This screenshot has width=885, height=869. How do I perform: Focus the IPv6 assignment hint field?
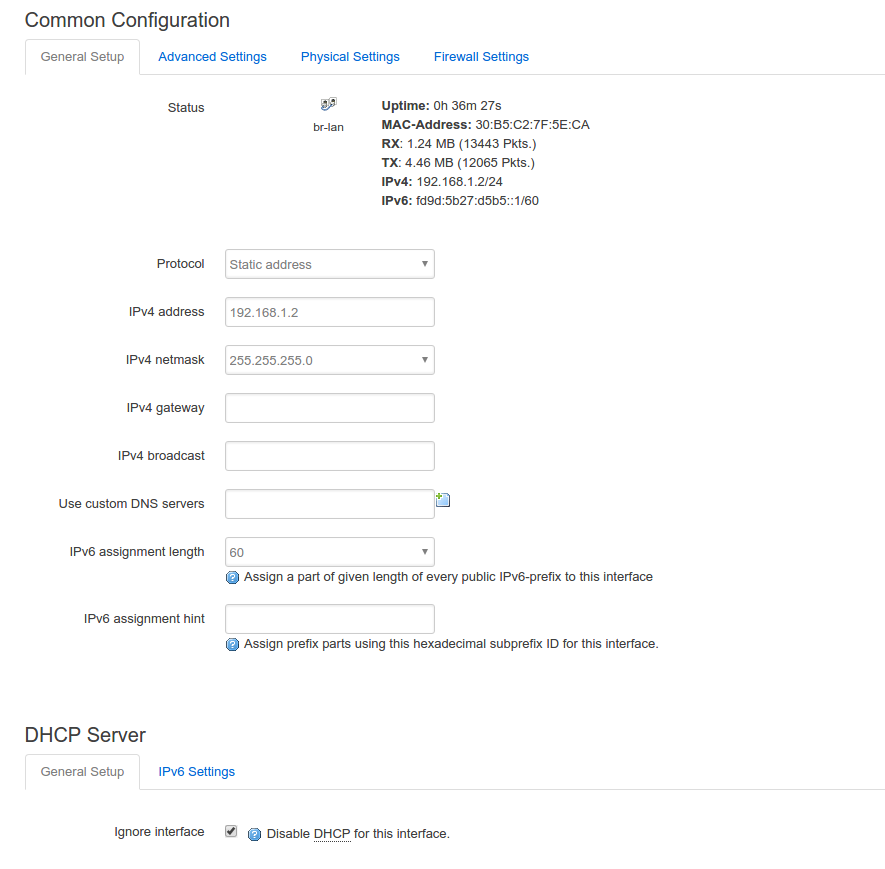[x=330, y=619]
